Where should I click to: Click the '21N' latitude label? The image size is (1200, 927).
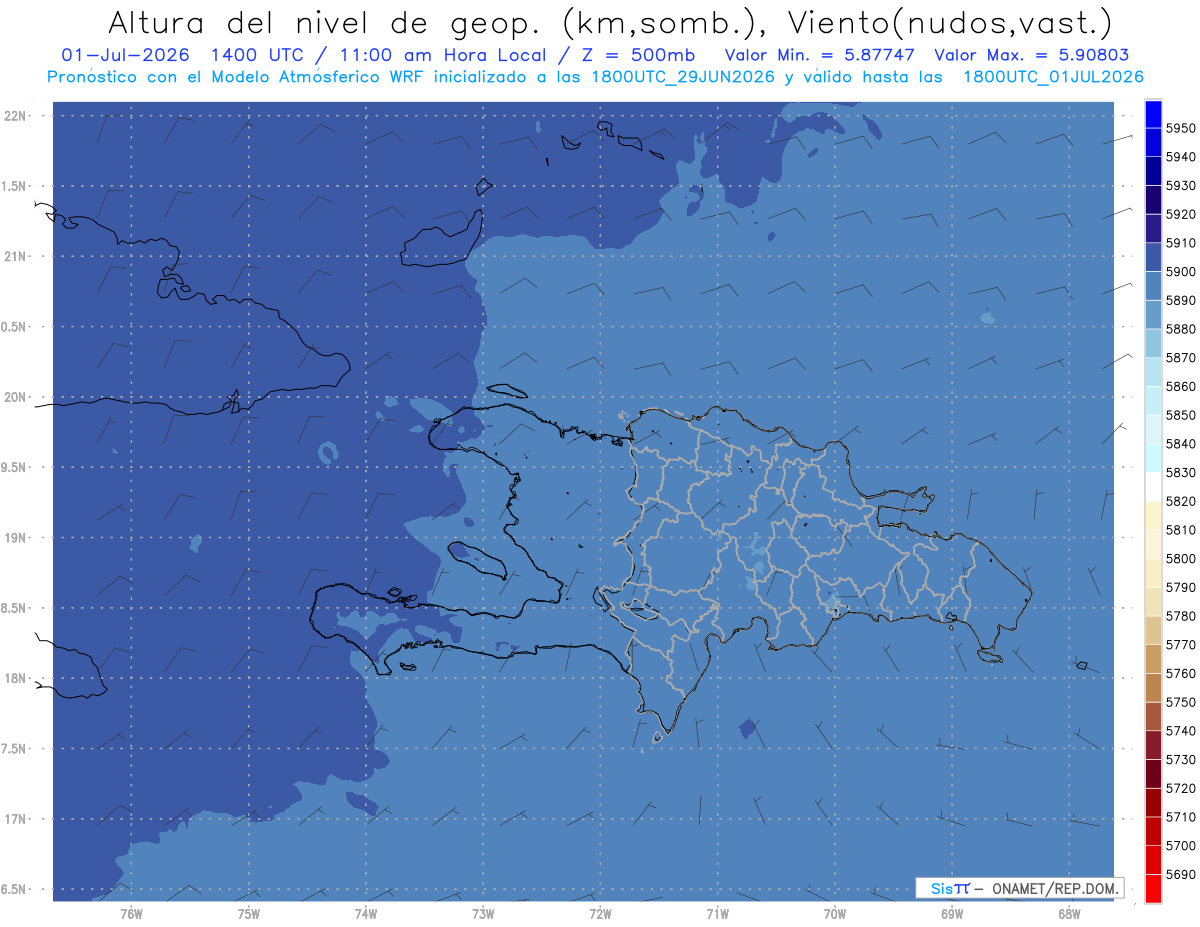click(x=15, y=256)
